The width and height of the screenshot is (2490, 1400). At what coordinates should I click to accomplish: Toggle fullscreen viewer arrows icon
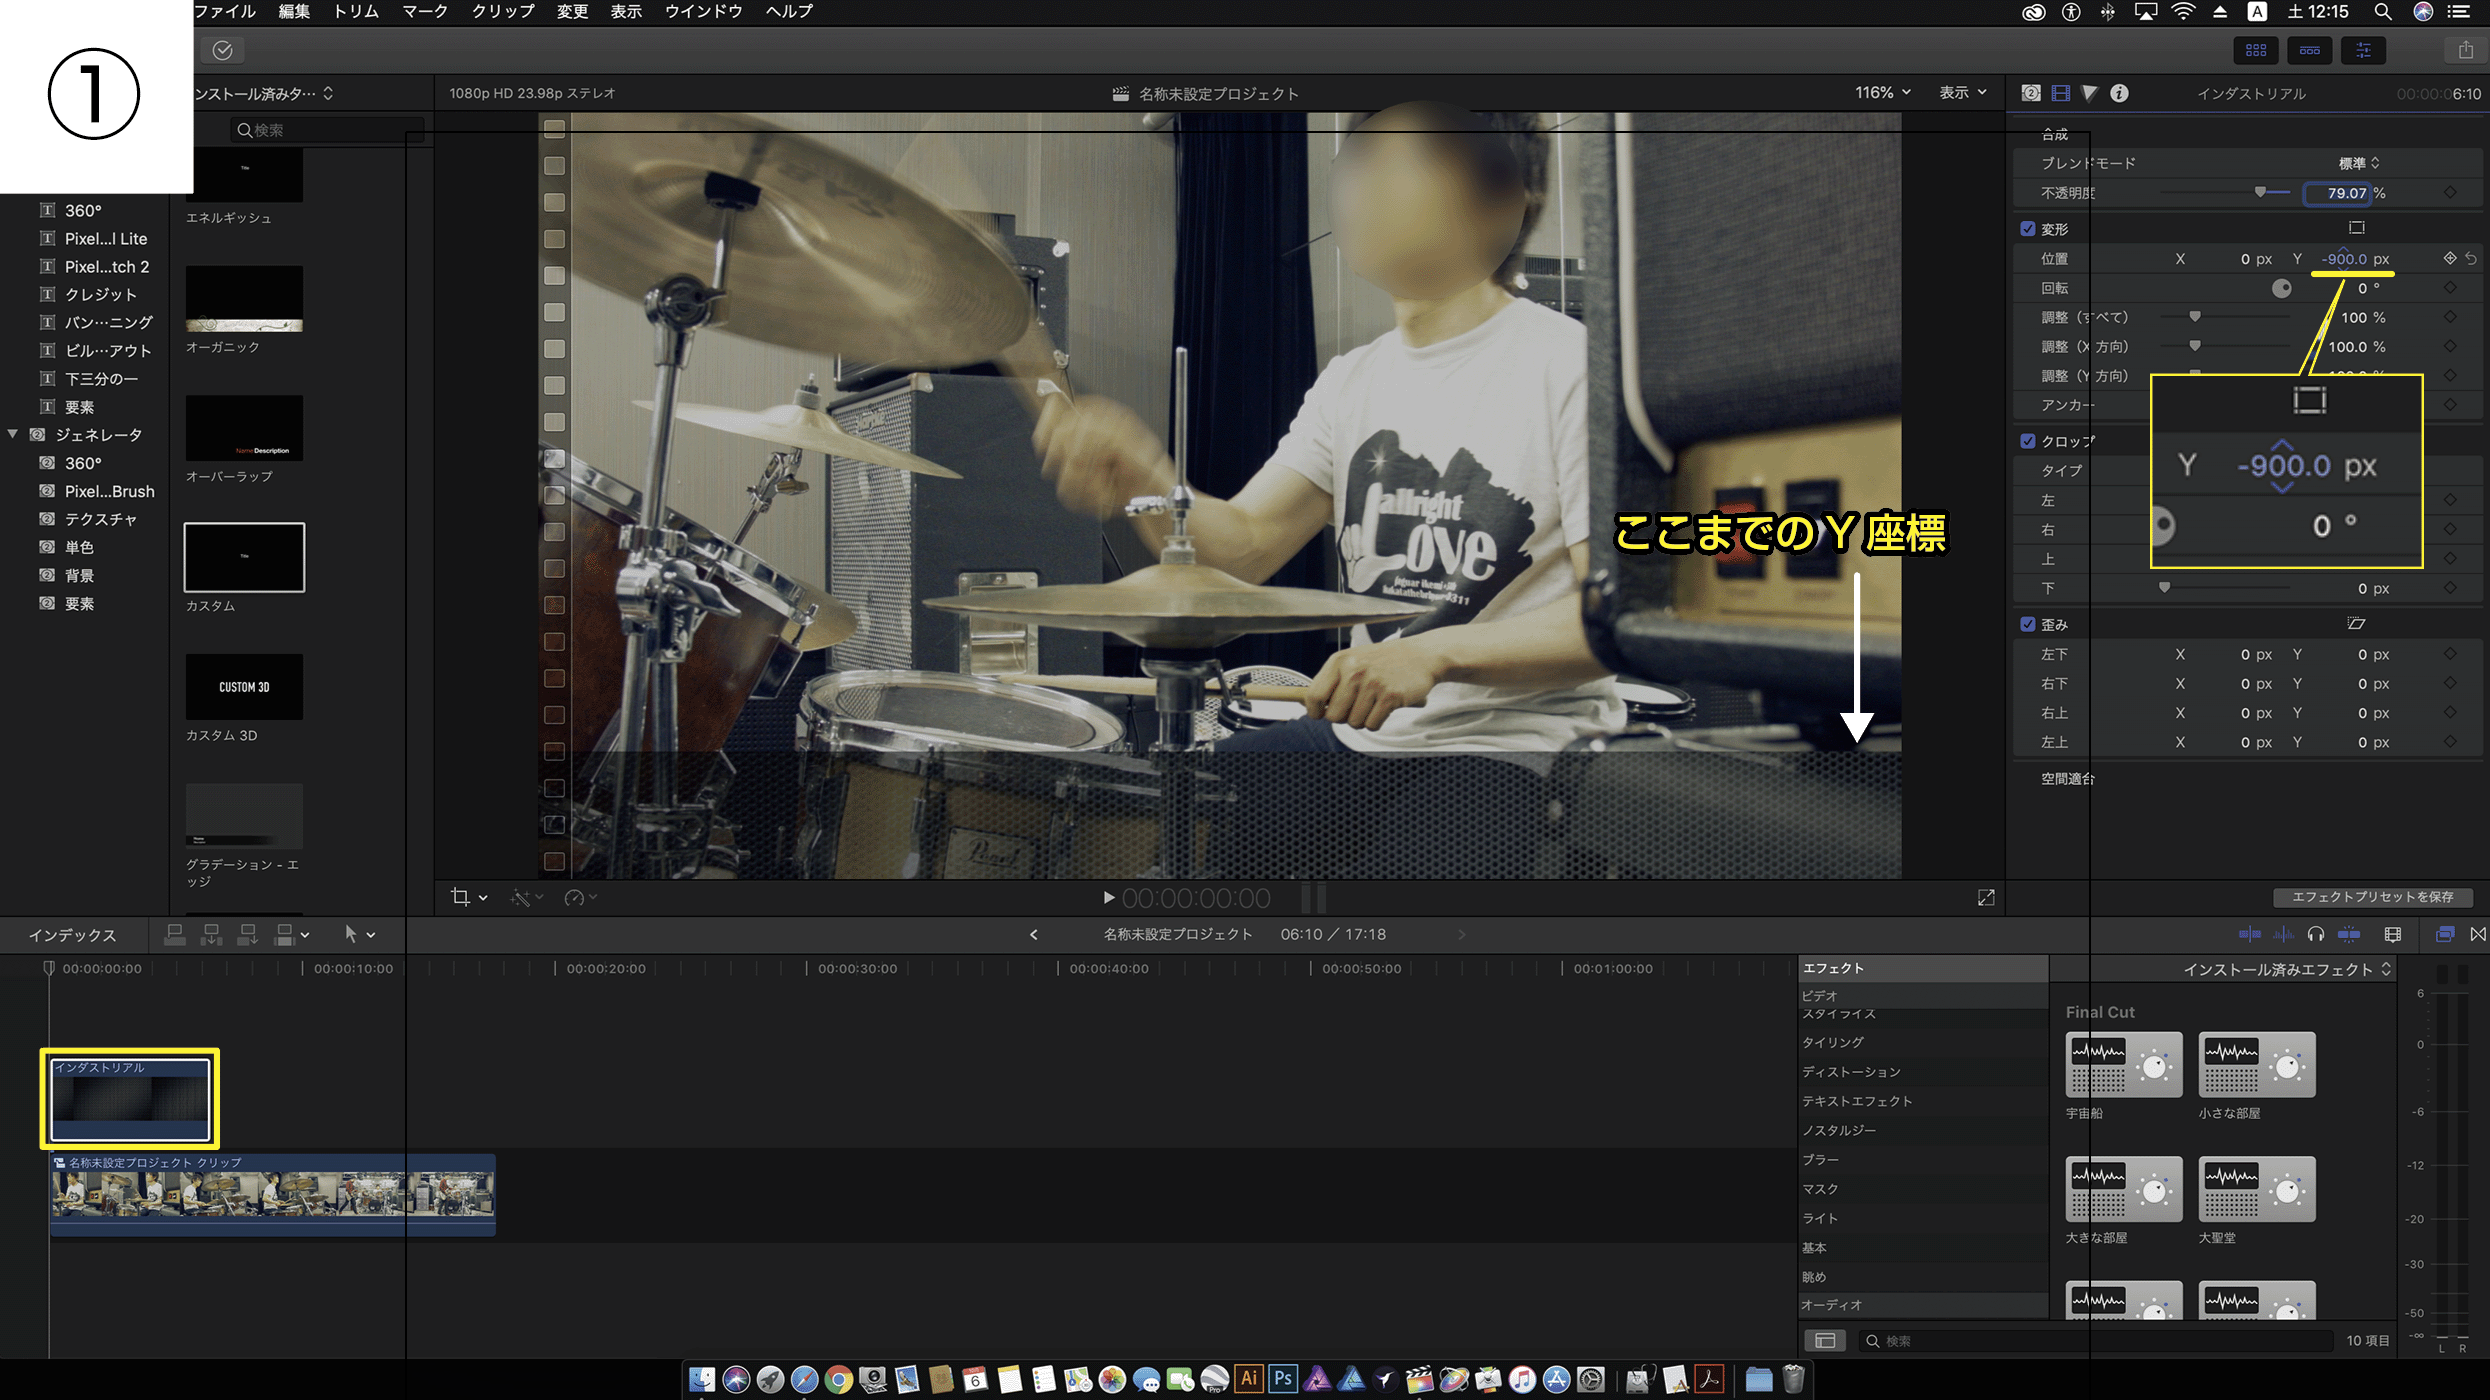(x=1986, y=898)
